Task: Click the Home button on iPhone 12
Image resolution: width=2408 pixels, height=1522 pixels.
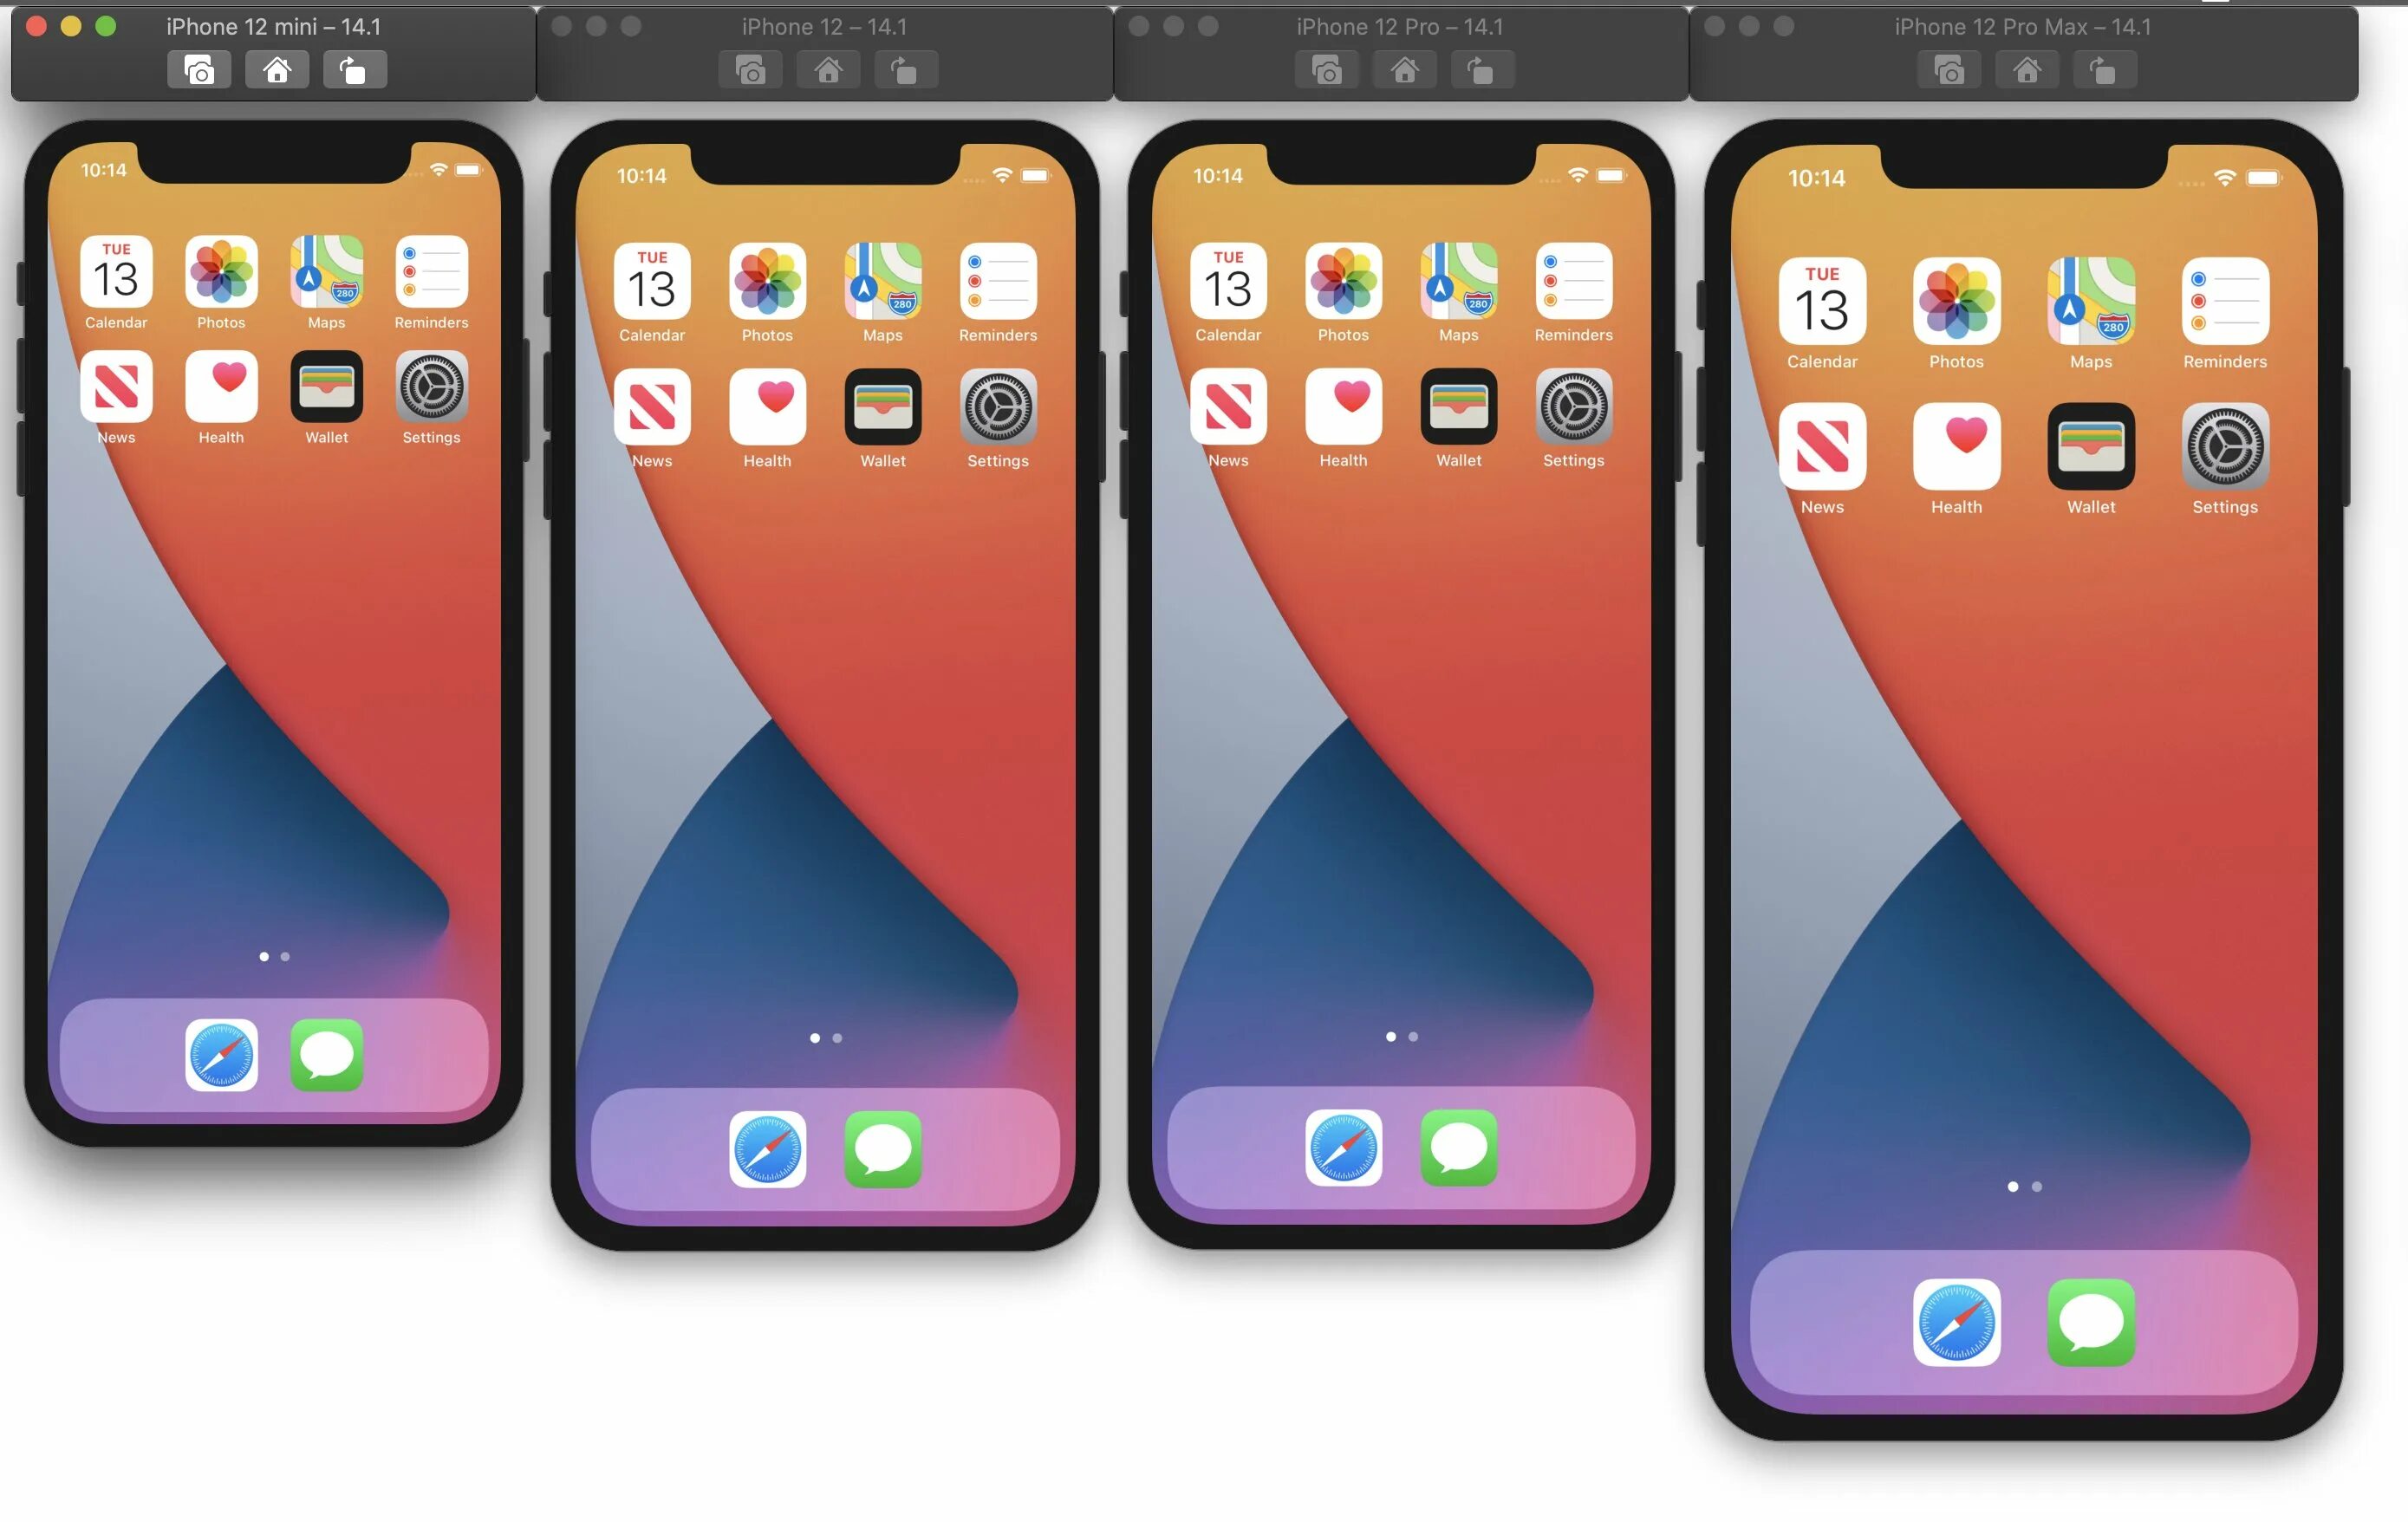Action: (x=828, y=70)
